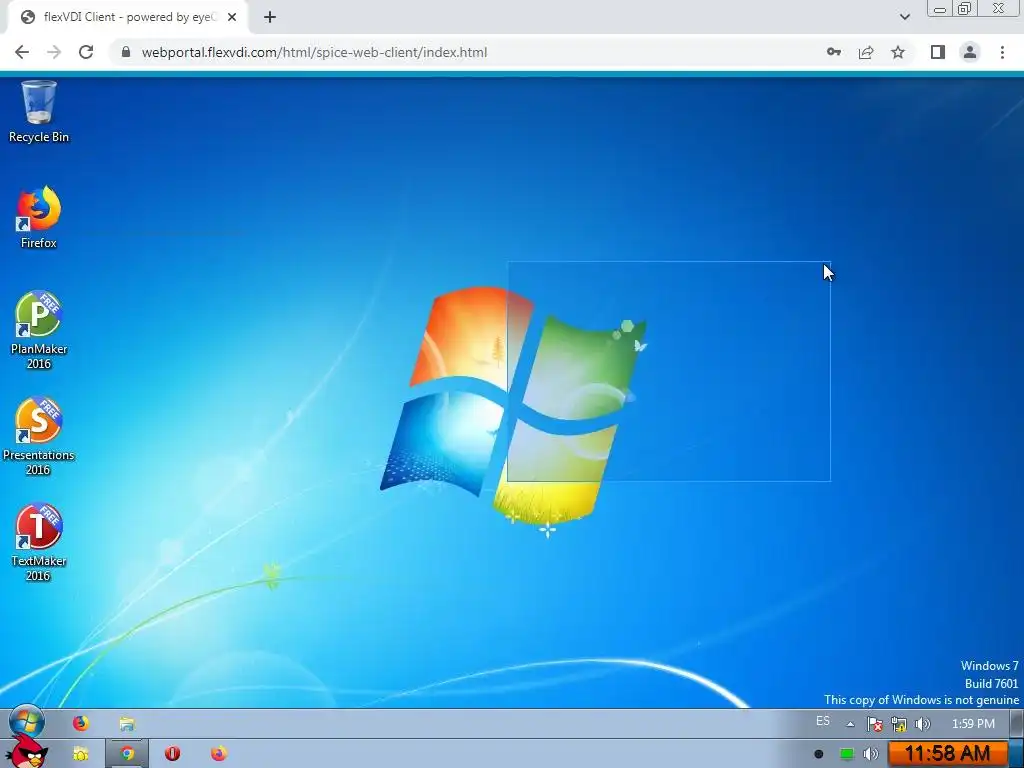1024x768 pixels.
Task: Open Action Center flag in the tray
Action: [x=874, y=724]
